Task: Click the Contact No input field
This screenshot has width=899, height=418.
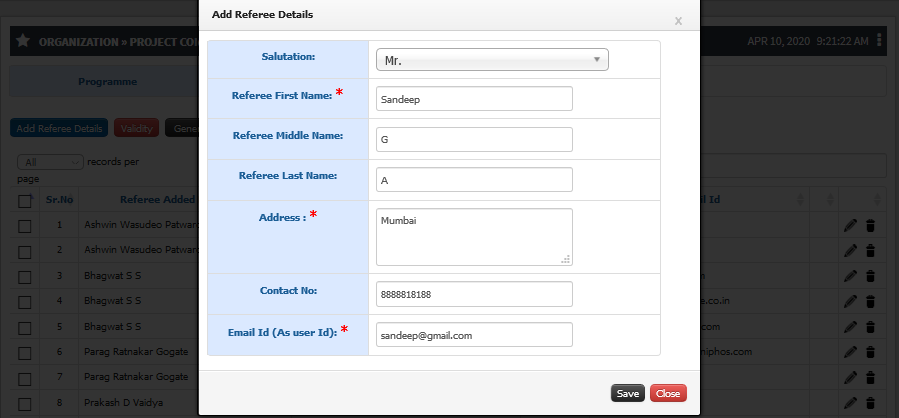Action: pos(474,294)
